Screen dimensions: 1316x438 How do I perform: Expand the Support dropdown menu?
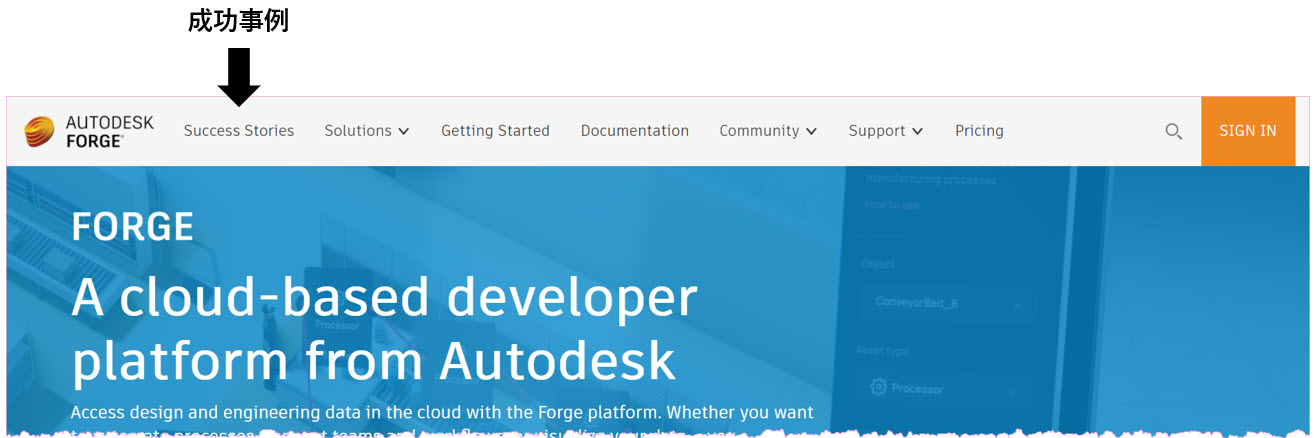[885, 131]
